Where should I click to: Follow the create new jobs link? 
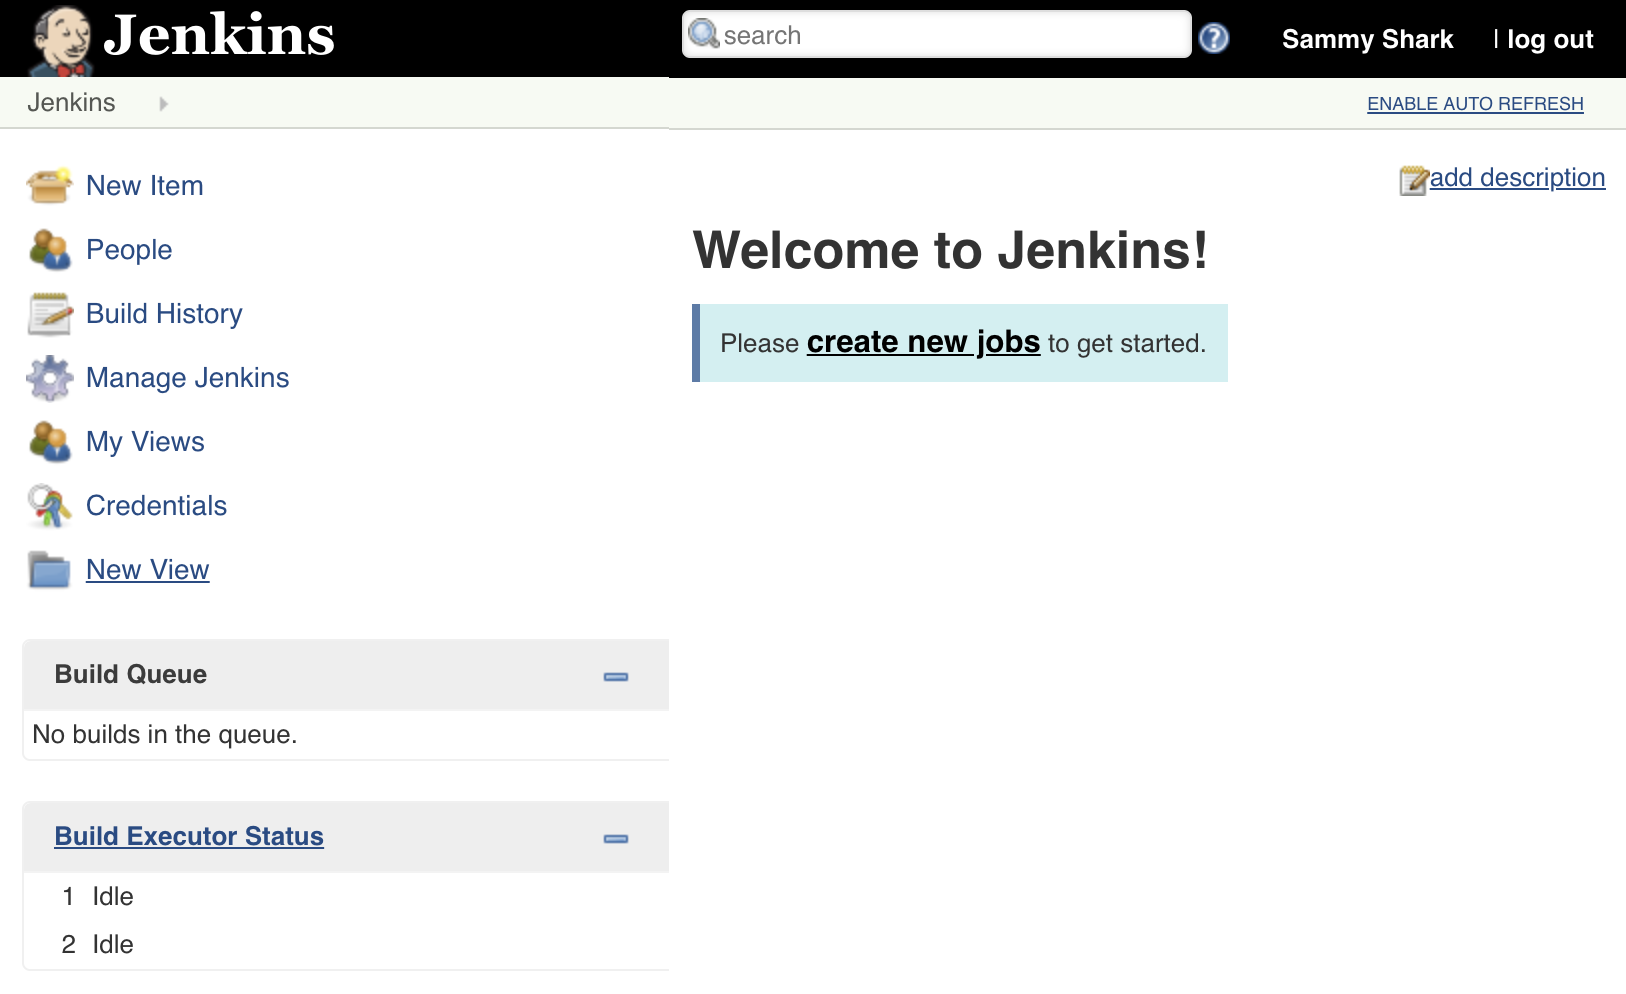coord(924,342)
